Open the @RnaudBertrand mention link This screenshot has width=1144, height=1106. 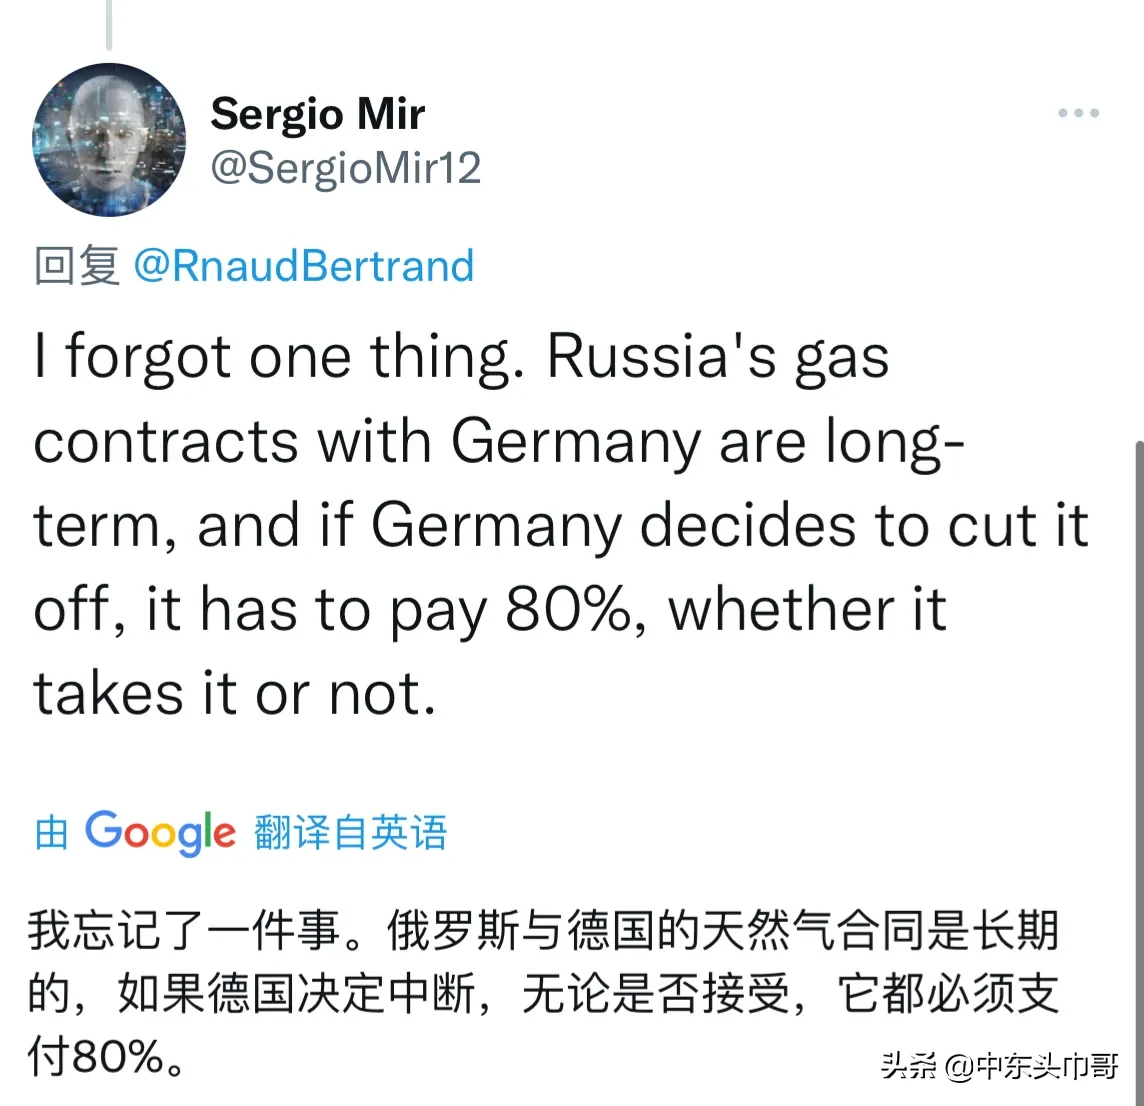tap(303, 266)
